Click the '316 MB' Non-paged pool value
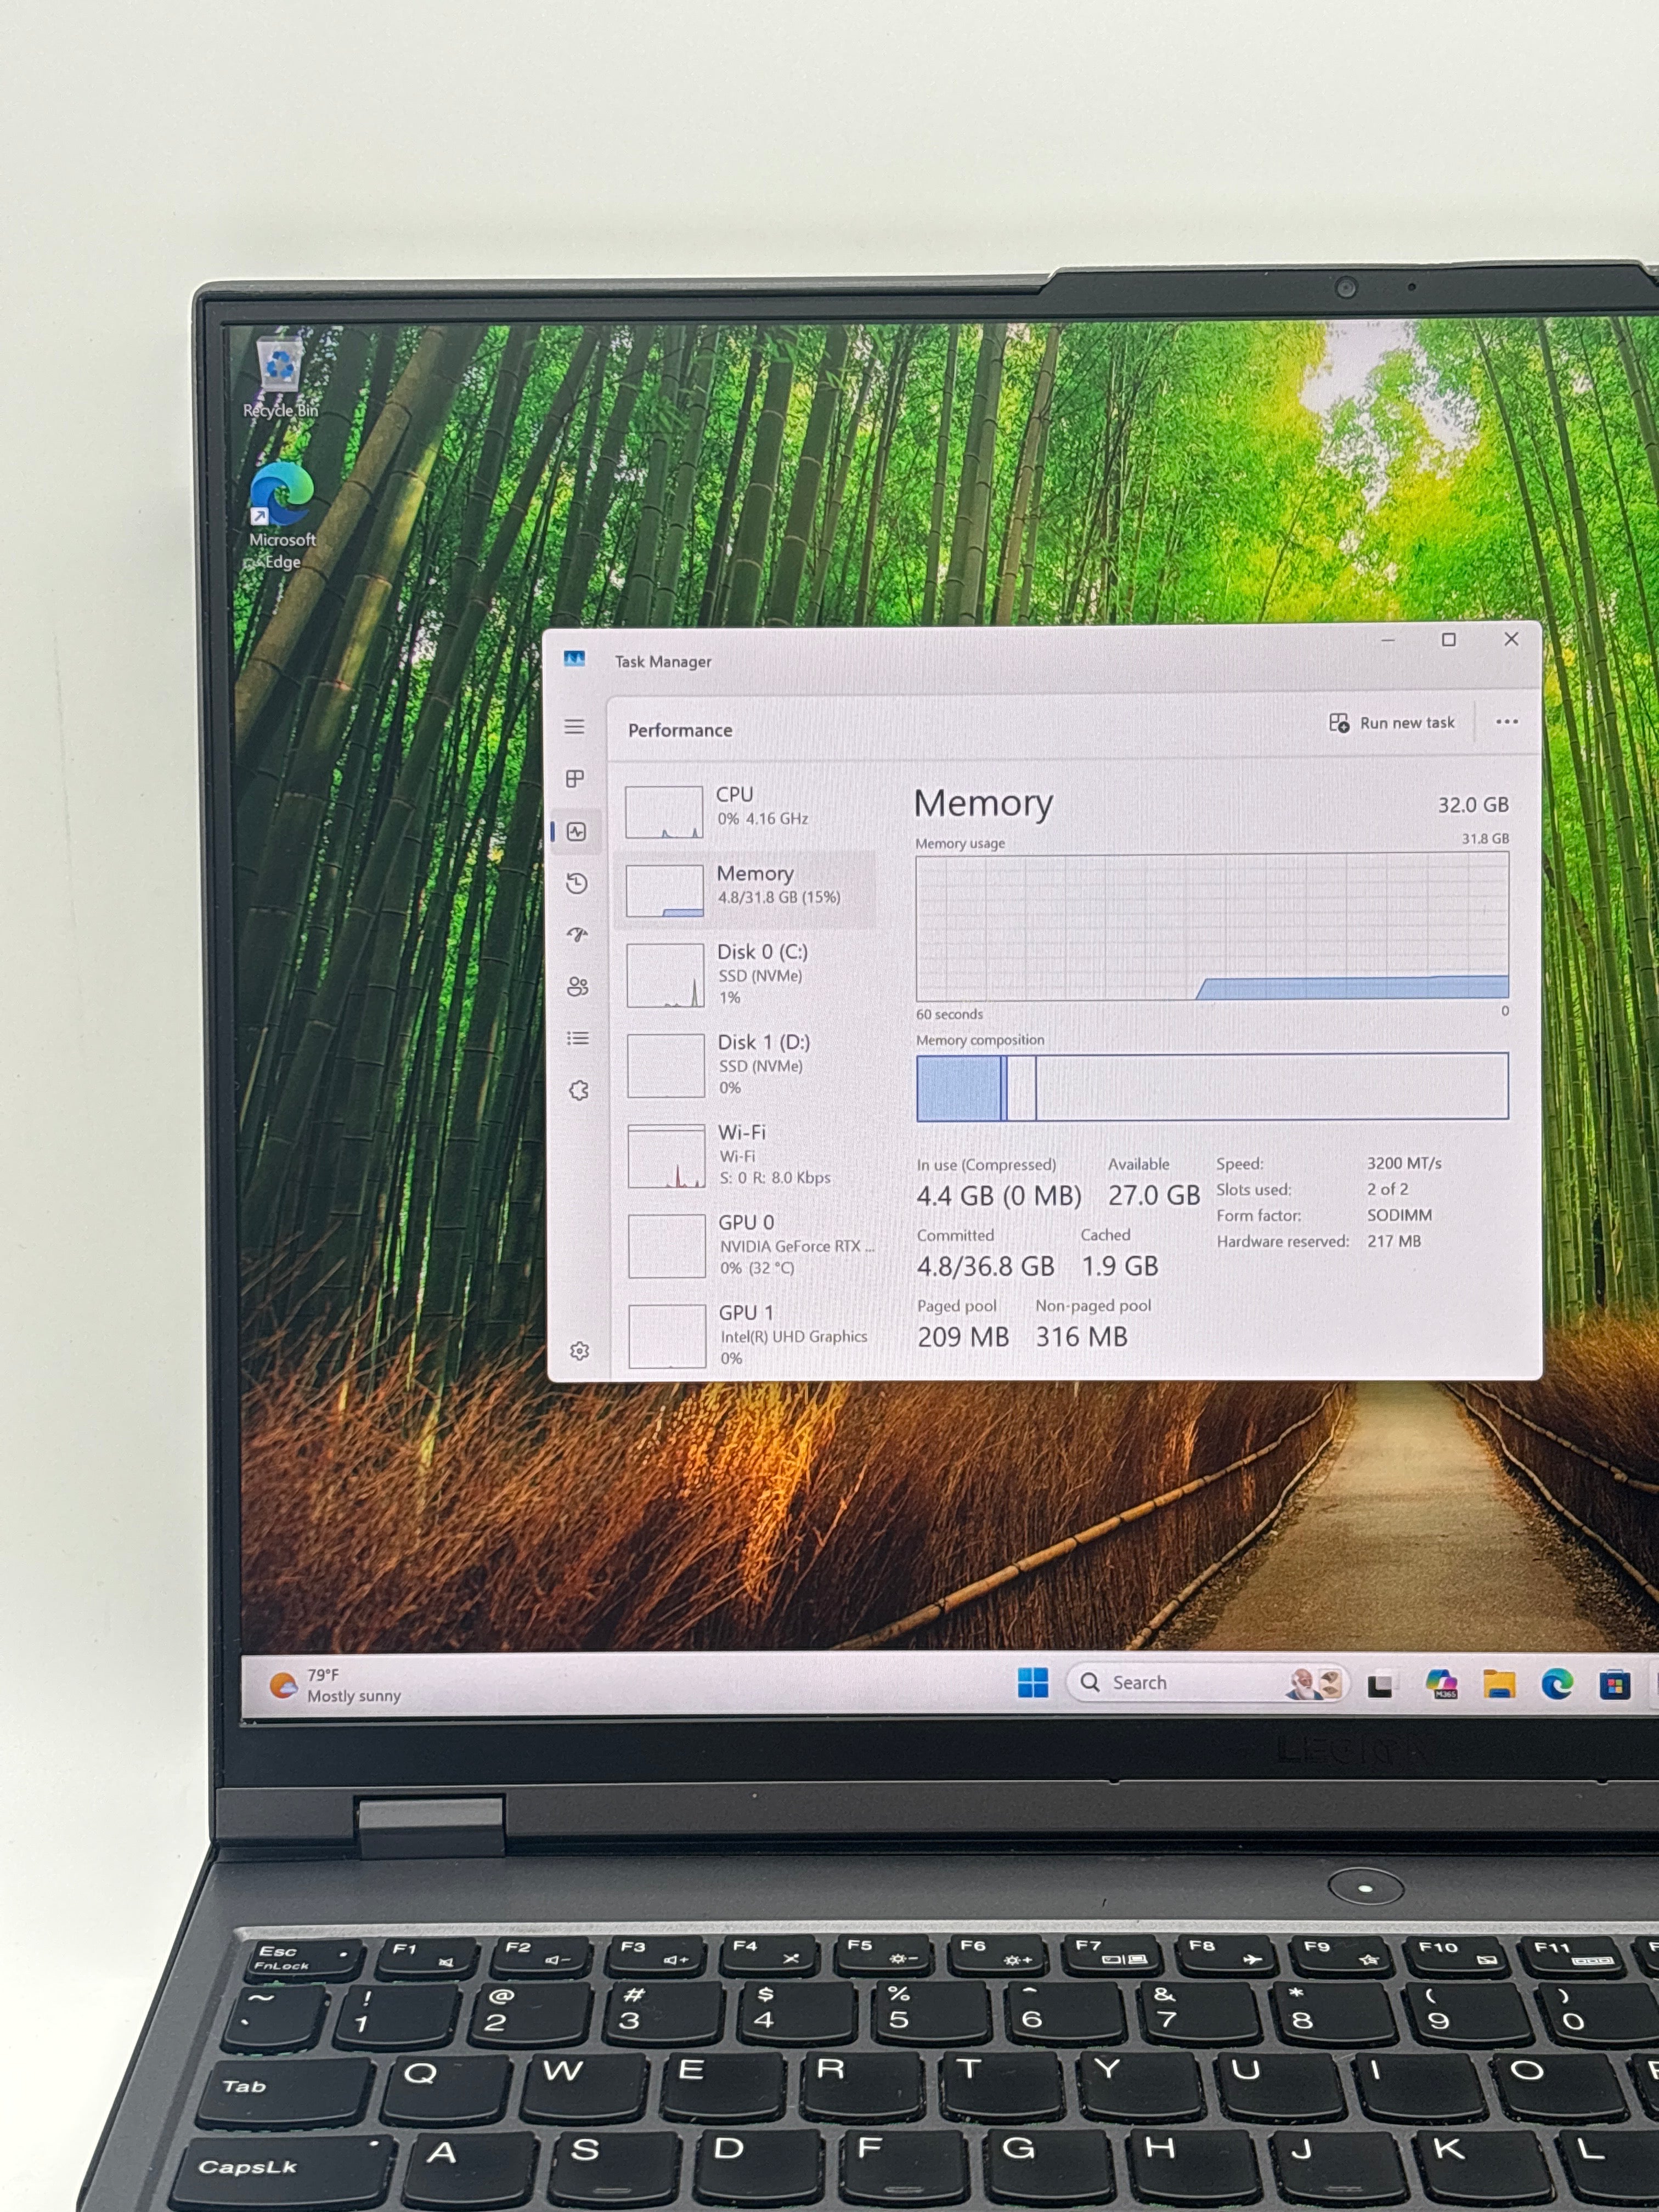 [1081, 1337]
